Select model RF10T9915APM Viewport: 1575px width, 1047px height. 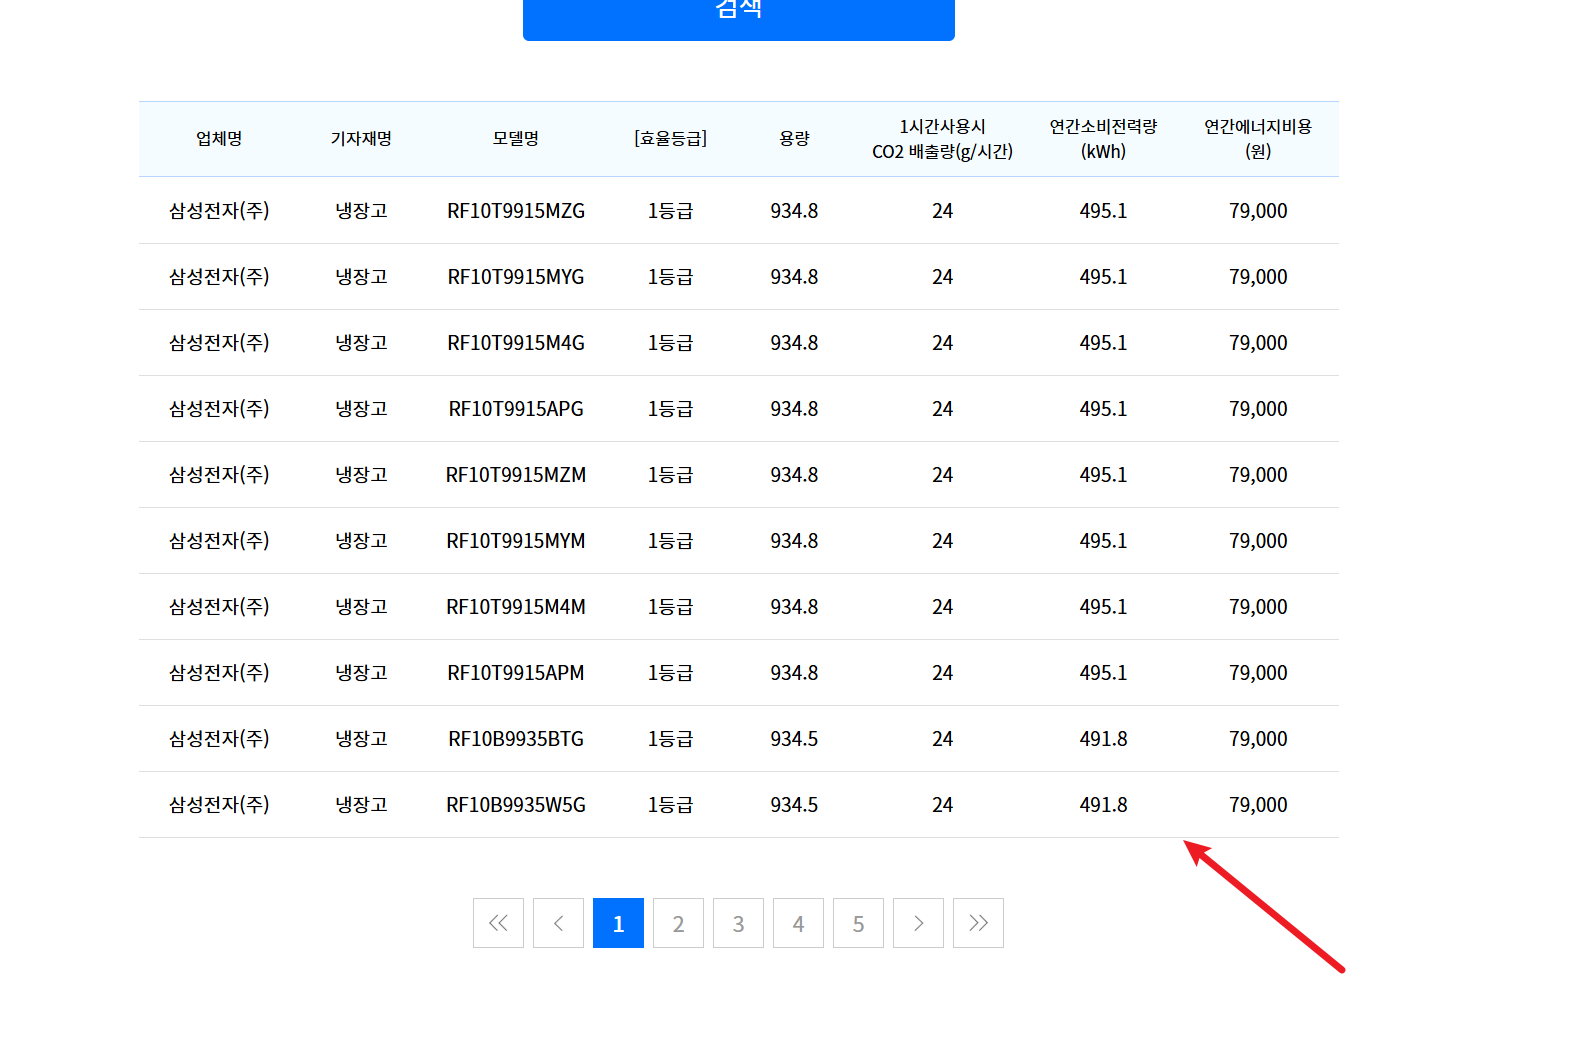pyautogui.click(x=516, y=673)
